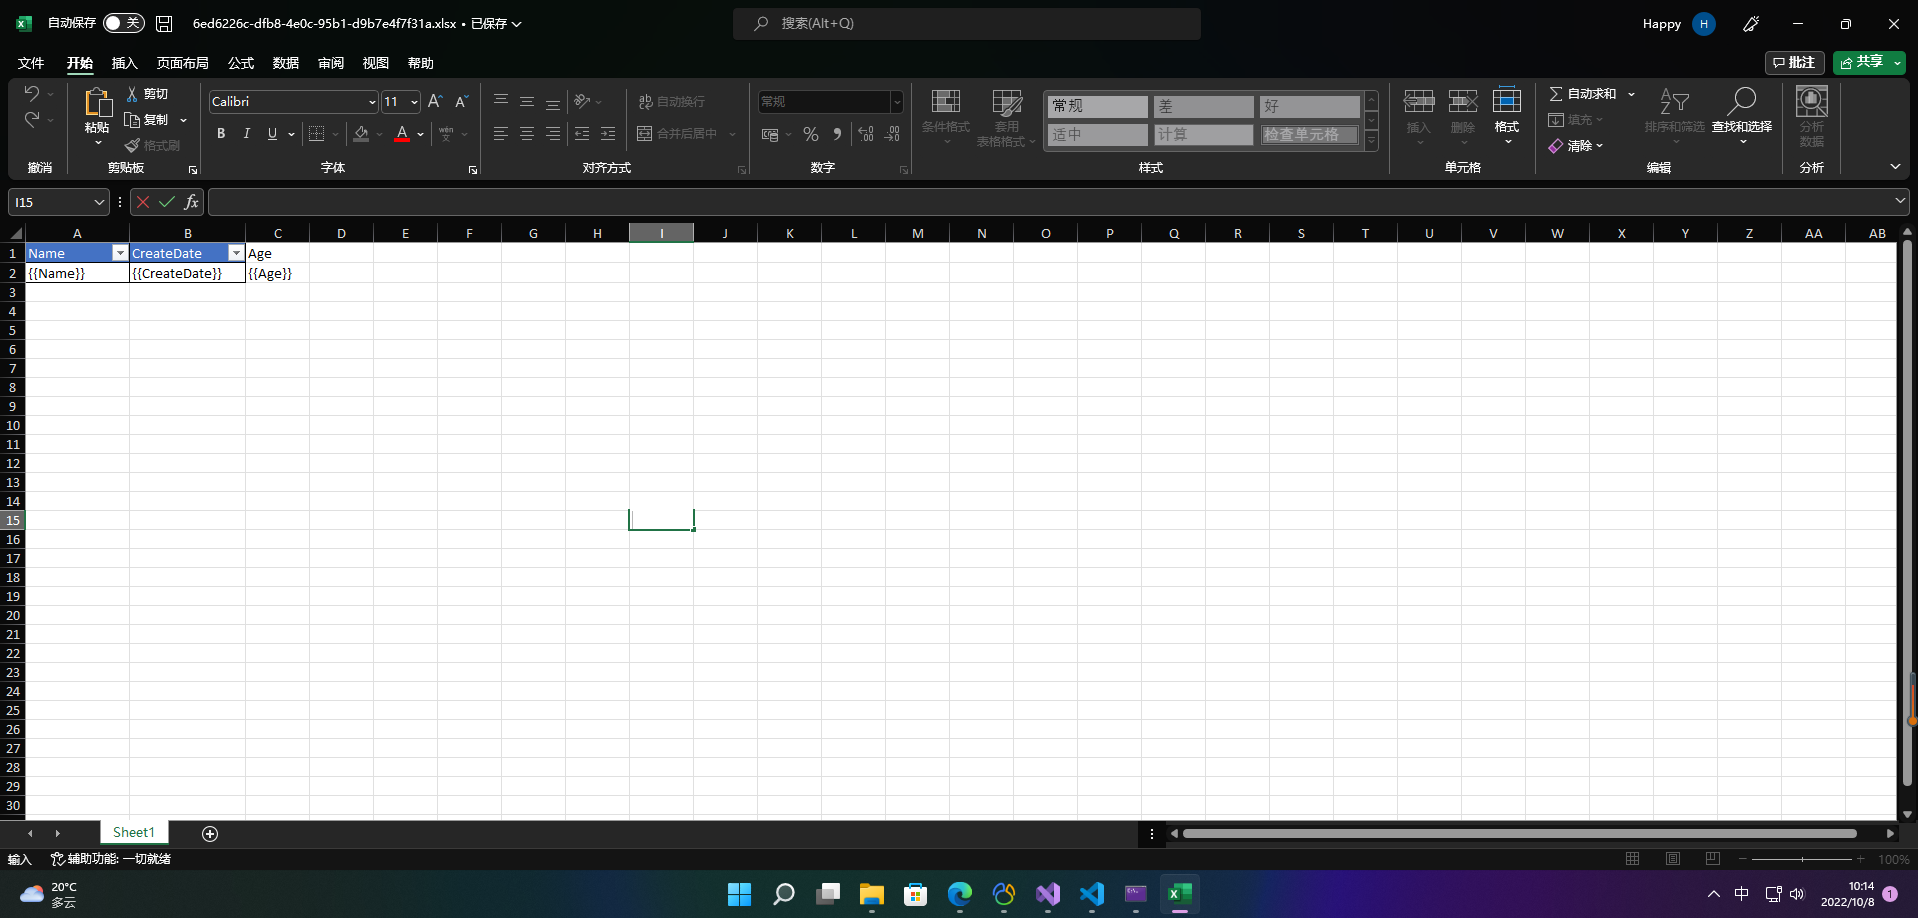Toggle underline formatting

(x=271, y=133)
